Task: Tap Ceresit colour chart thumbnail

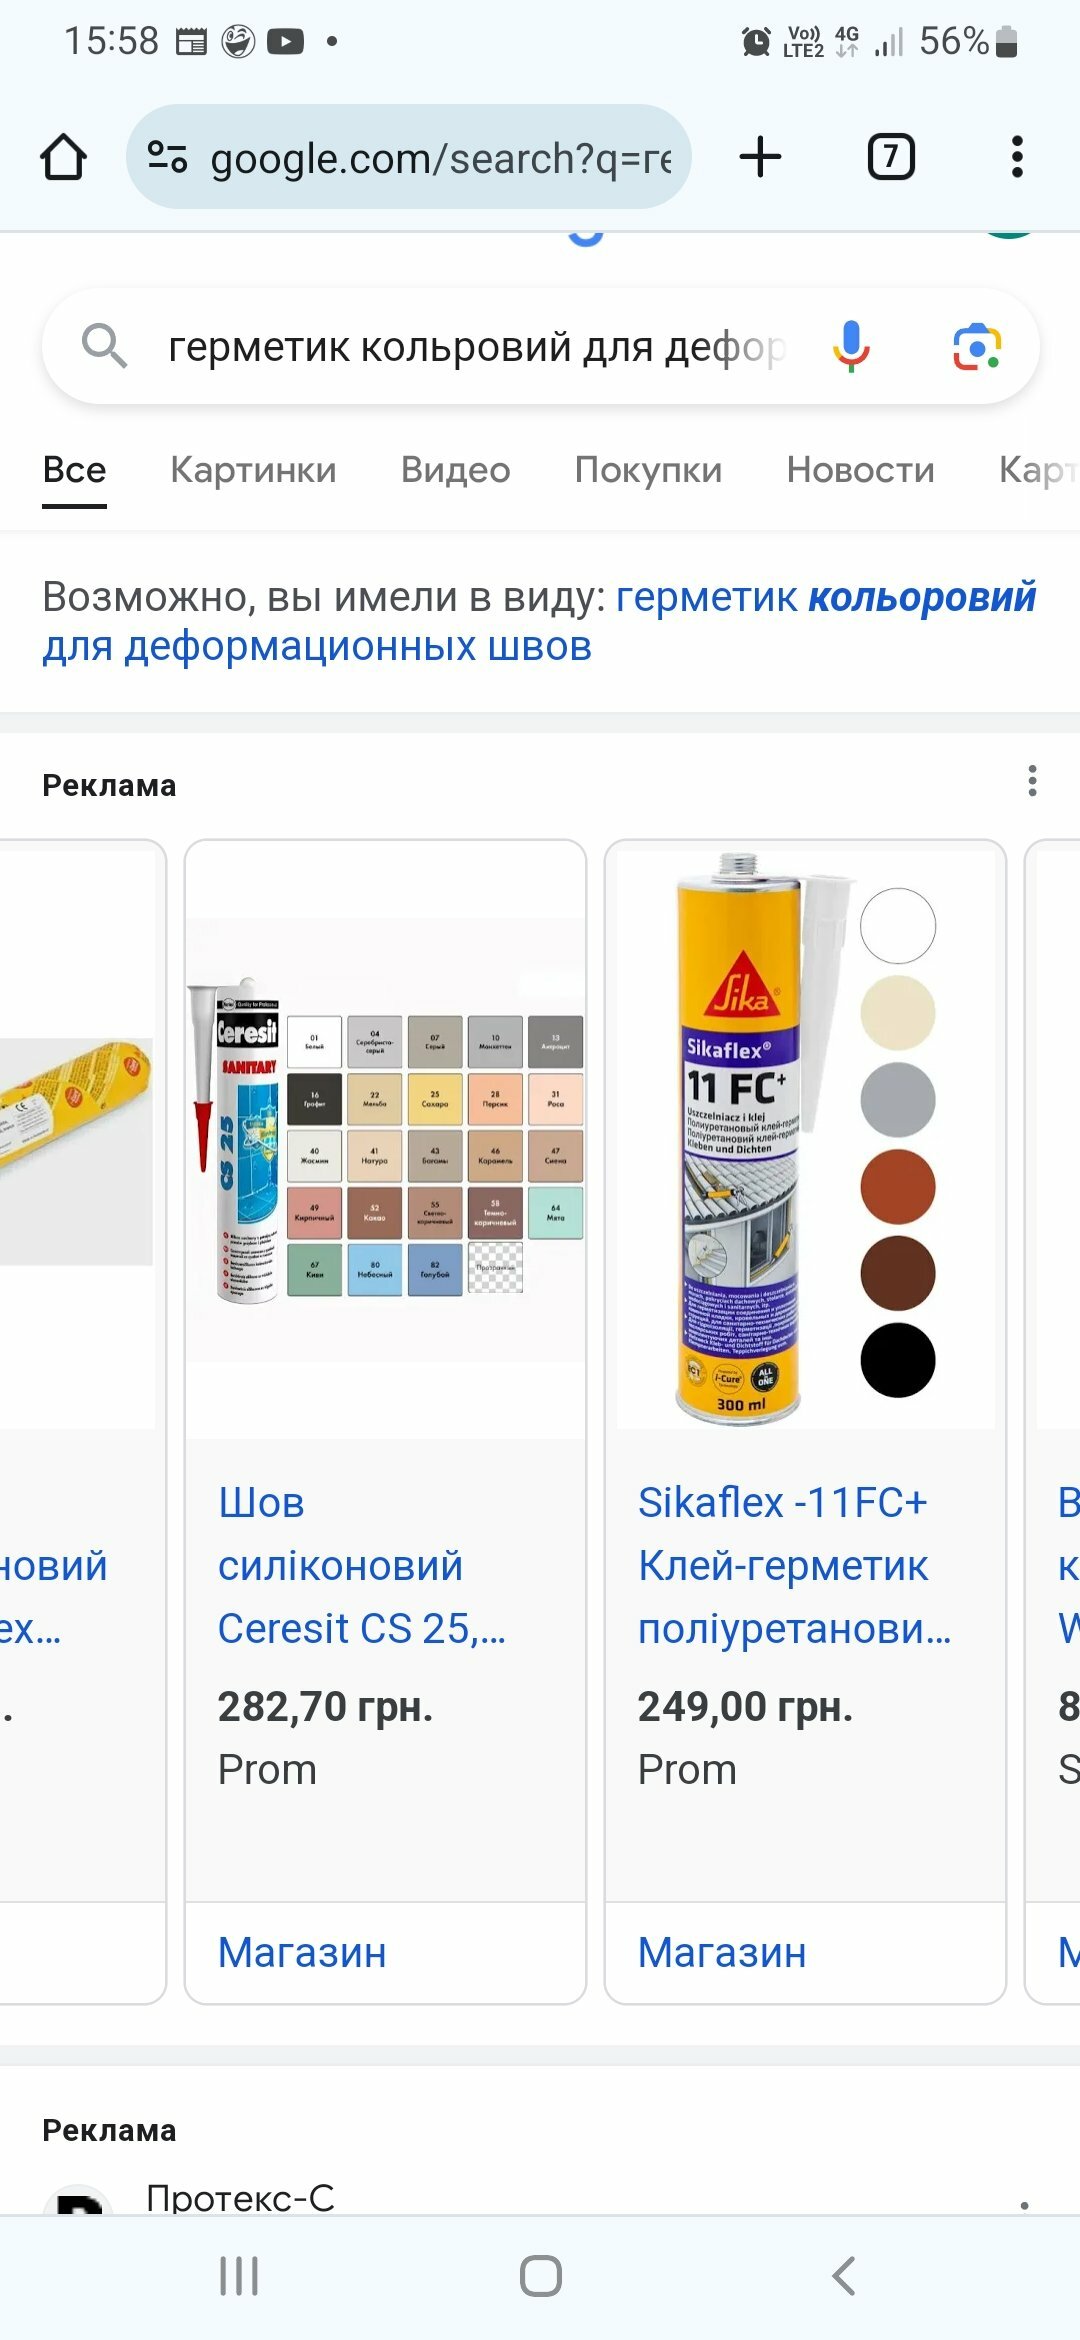Action: tap(386, 1139)
